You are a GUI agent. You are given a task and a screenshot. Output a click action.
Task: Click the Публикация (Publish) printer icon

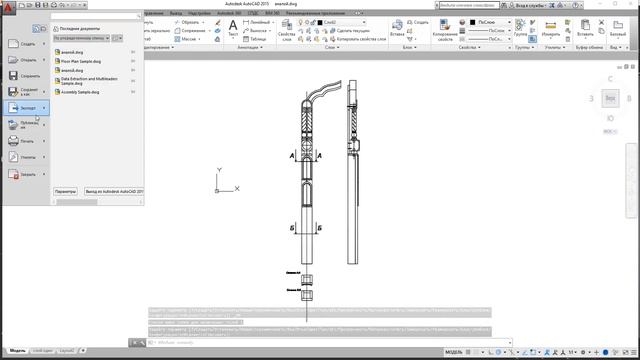click(13, 124)
